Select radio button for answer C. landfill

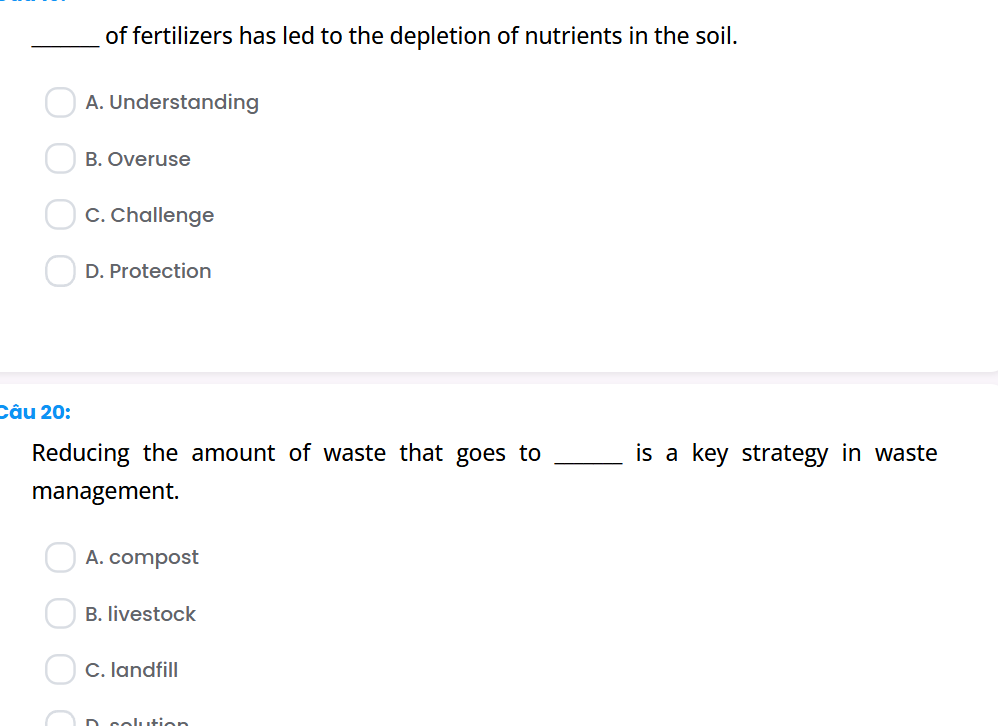(60, 669)
